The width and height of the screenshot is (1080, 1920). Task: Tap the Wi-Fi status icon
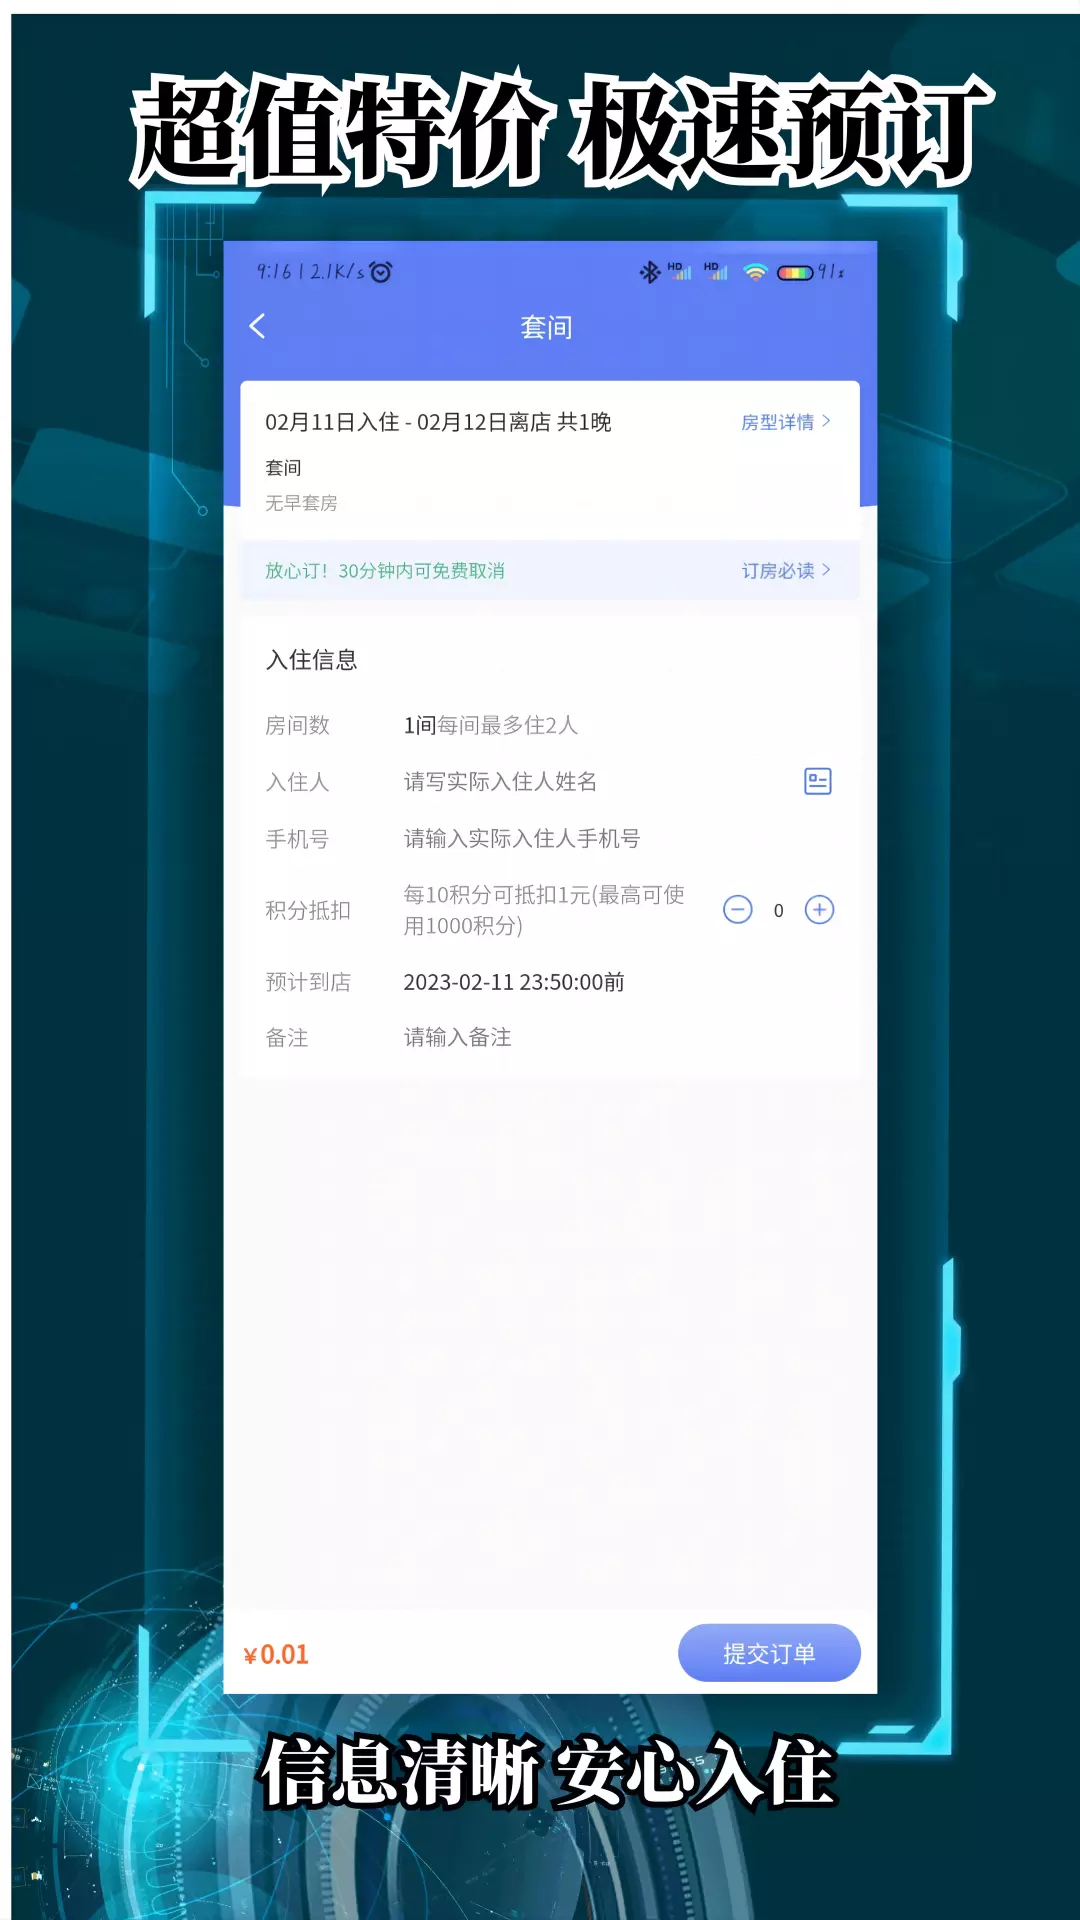[755, 271]
